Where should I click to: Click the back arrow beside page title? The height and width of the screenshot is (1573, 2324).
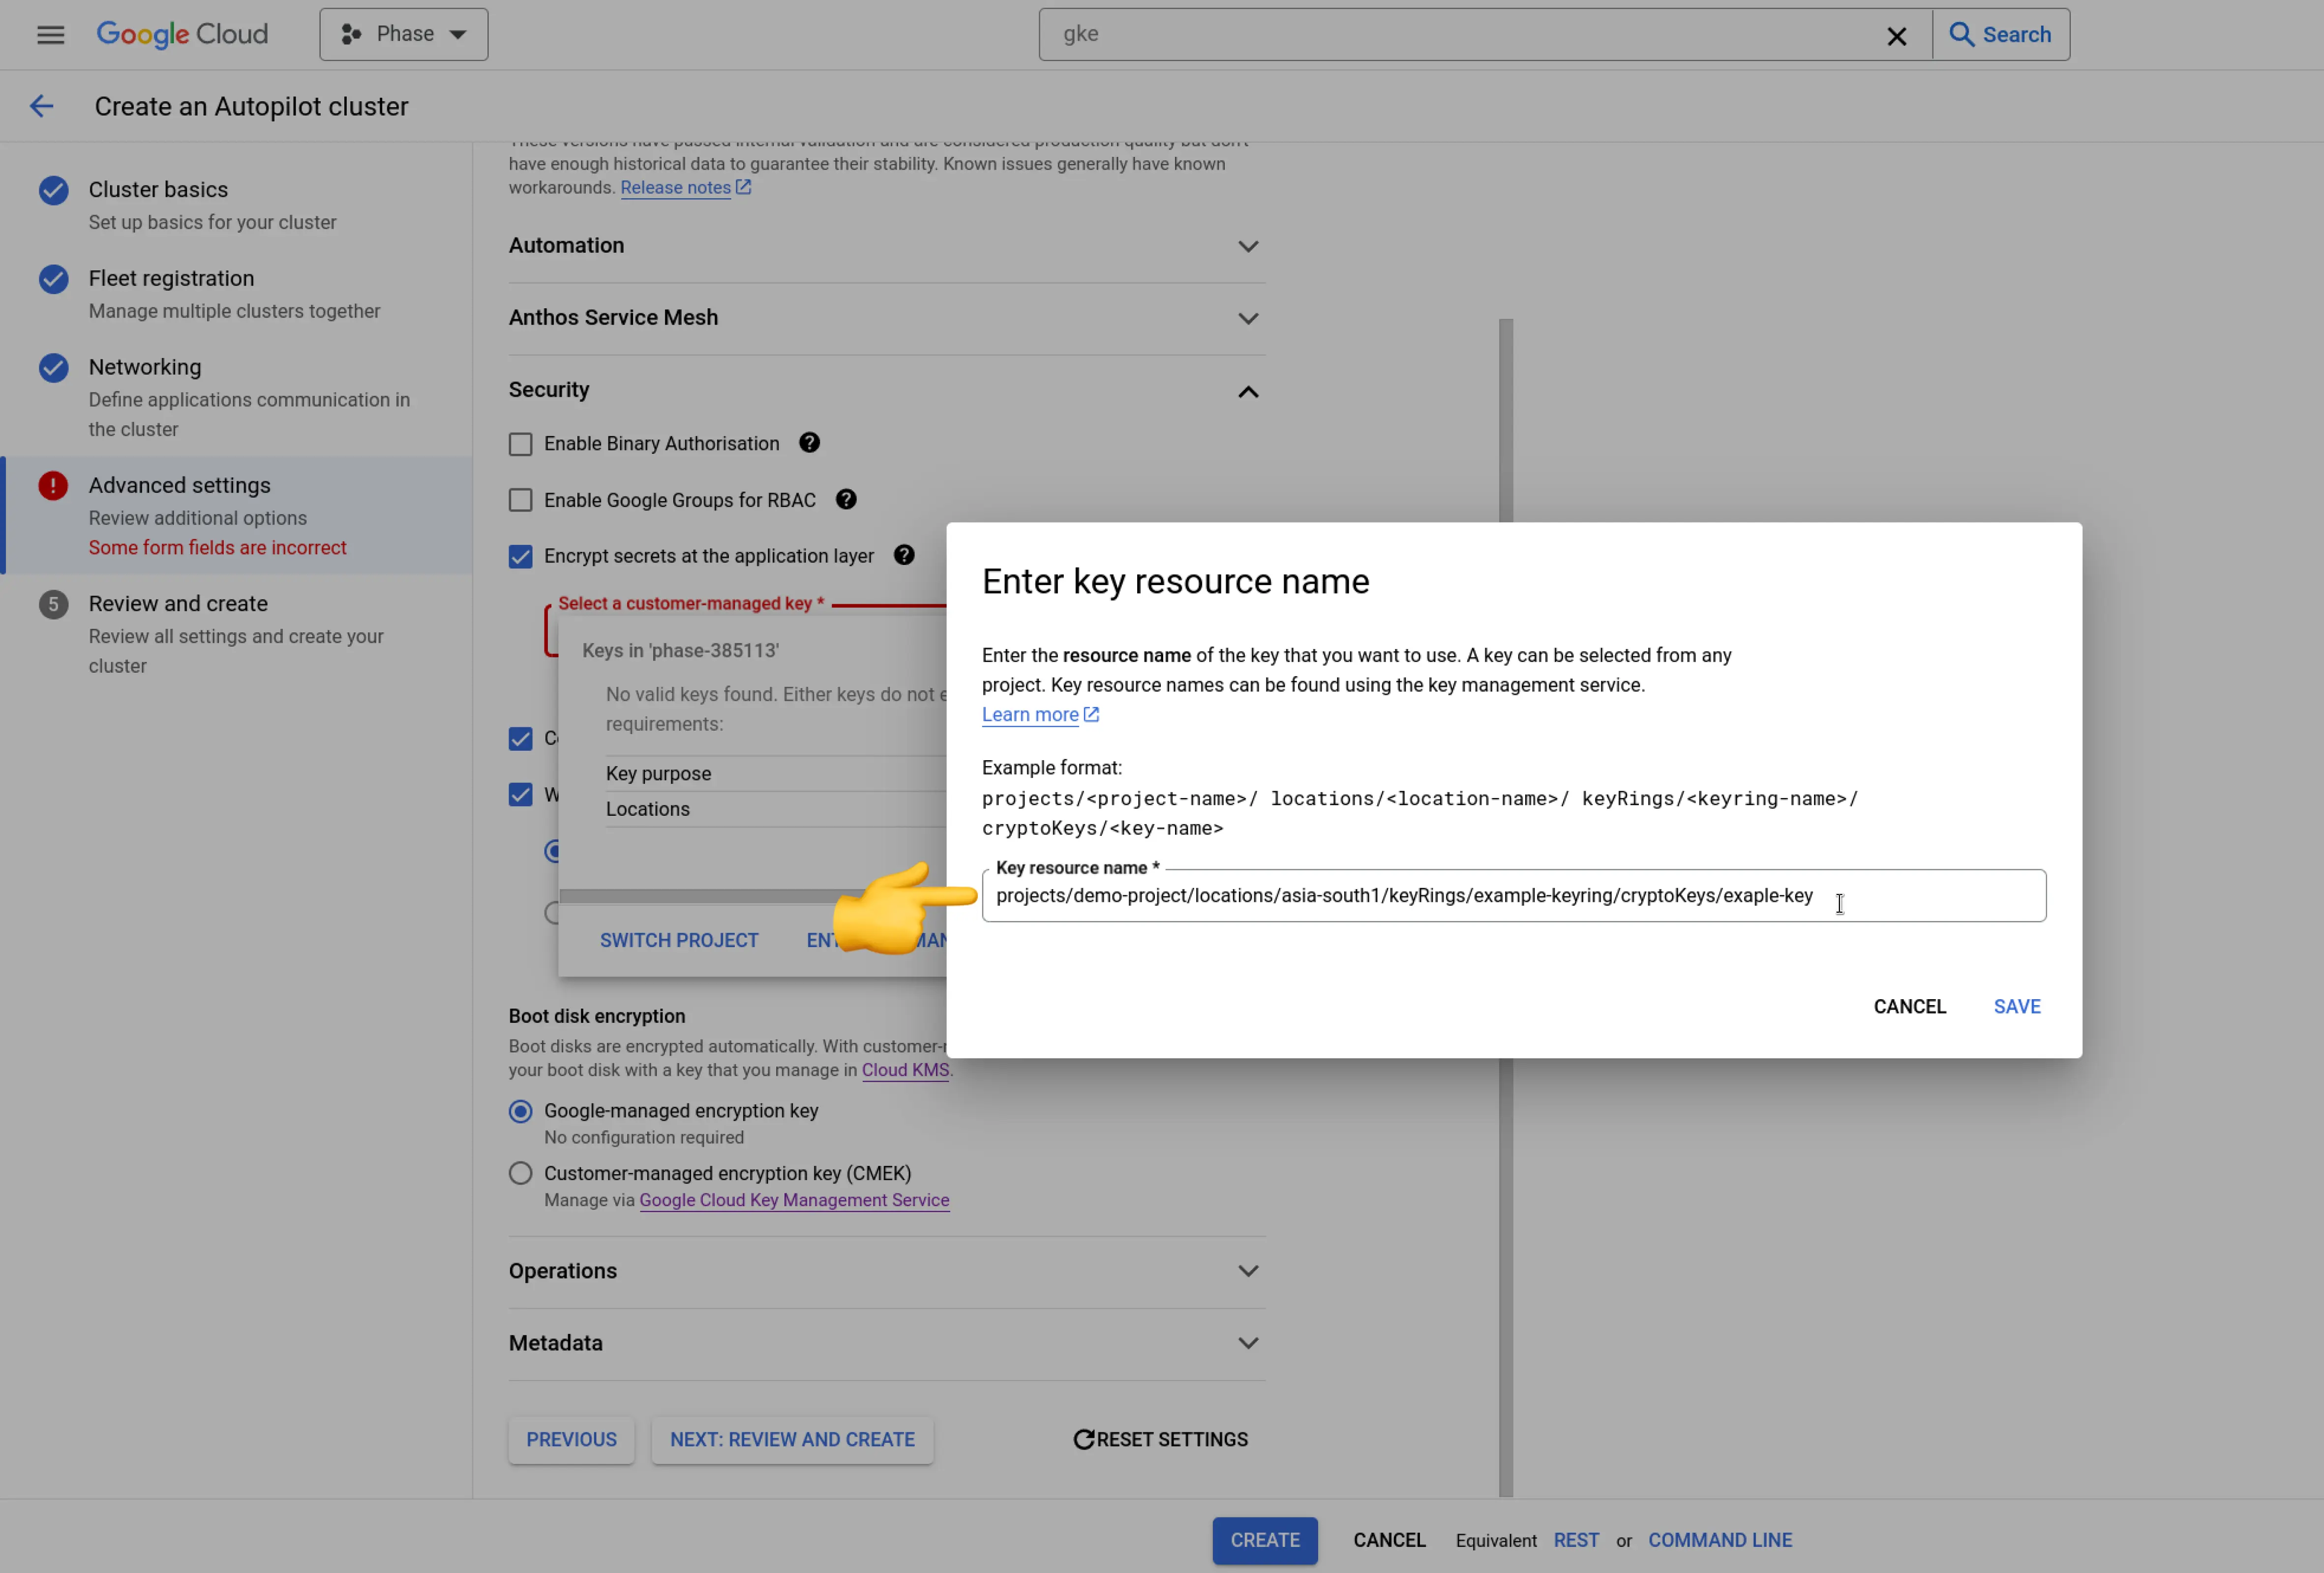[x=41, y=106]
